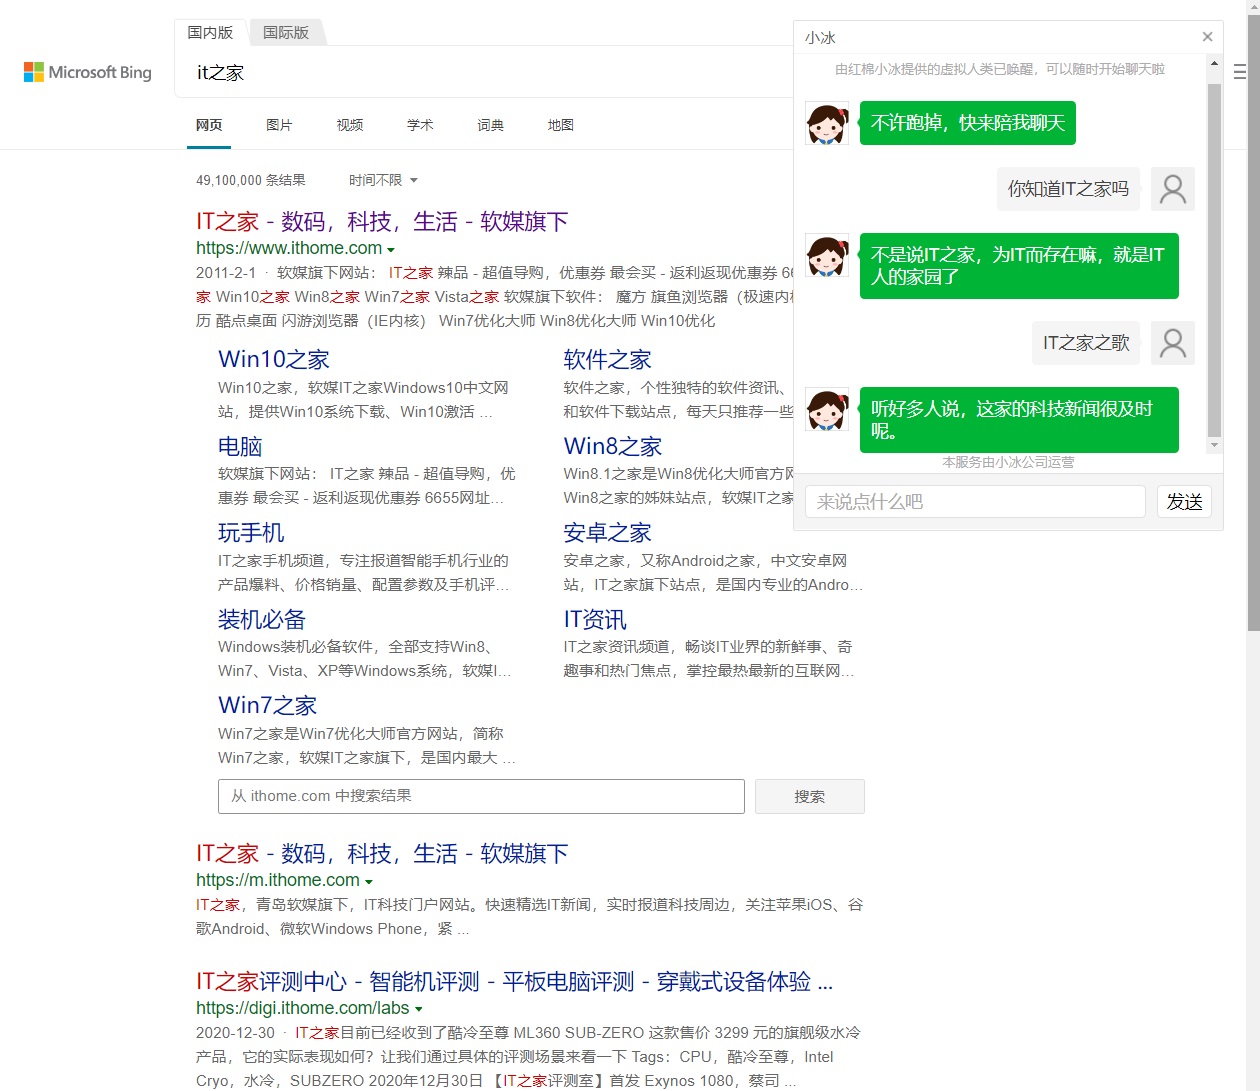The width and height of the screenshot is (1260, 1091).
Task: Click 小冰 avatar beside last green message
Action: point(827,410)
